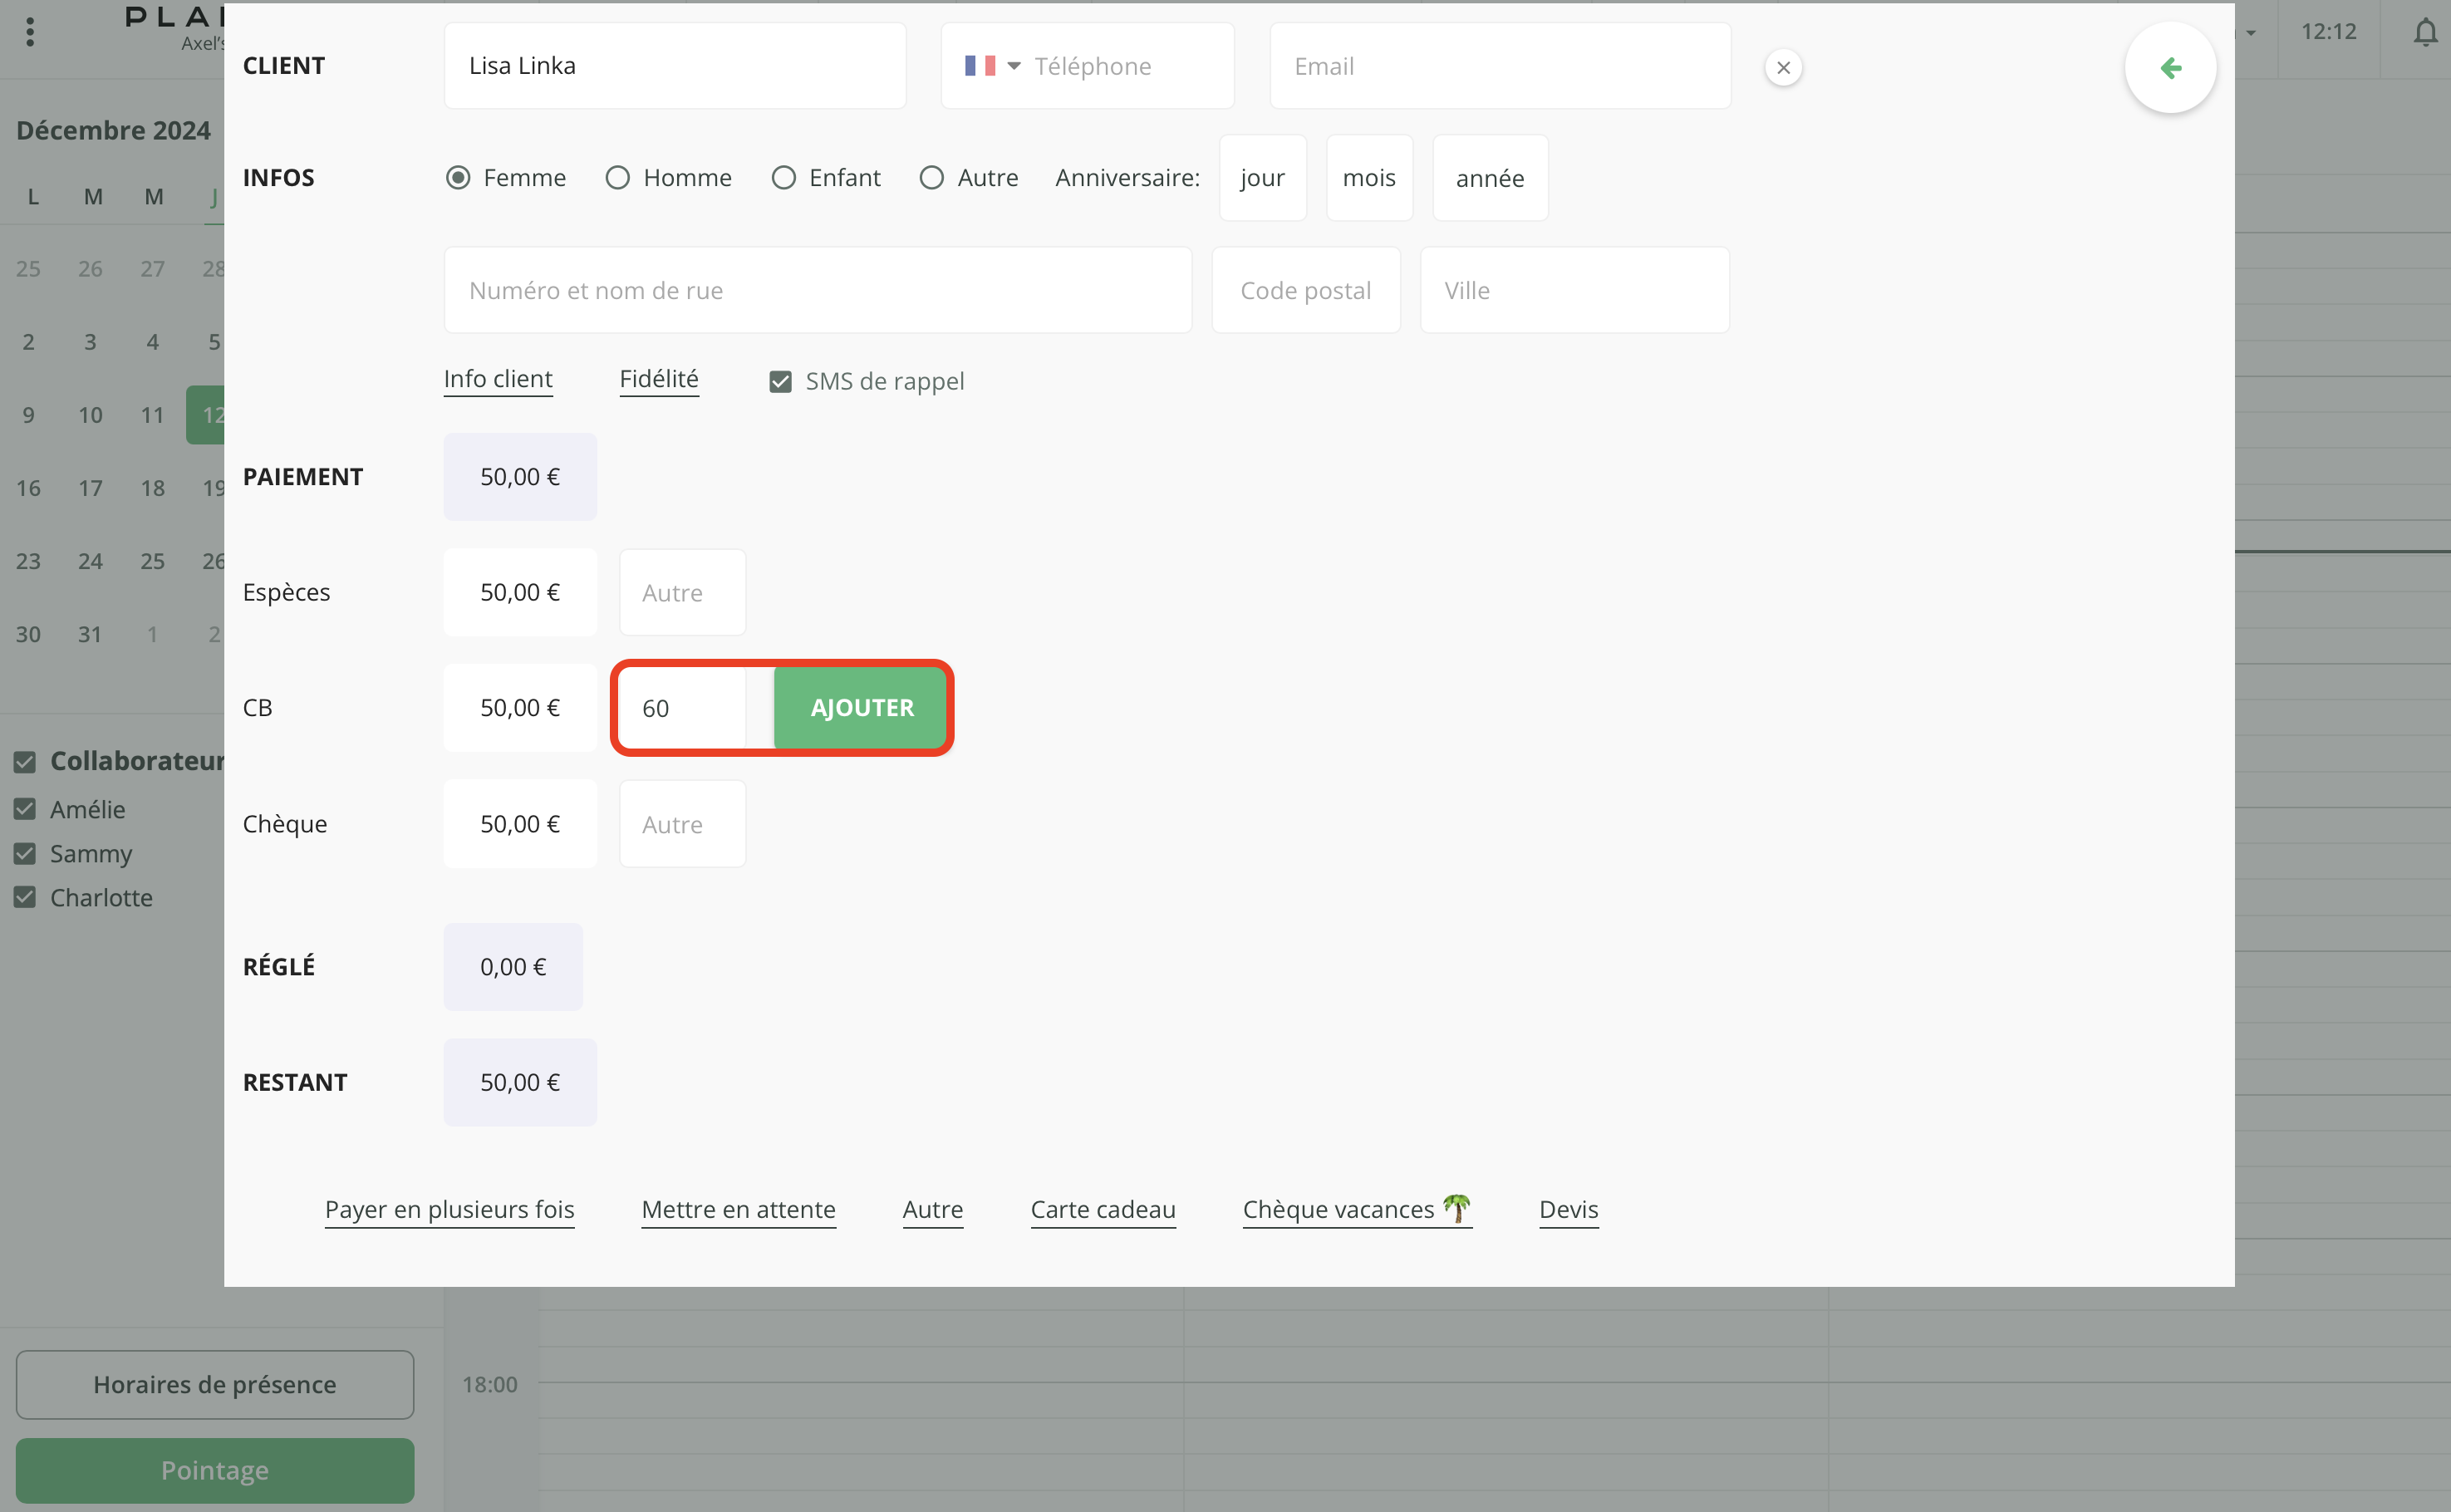Select the Homme radio button

(x=618, y=178)
